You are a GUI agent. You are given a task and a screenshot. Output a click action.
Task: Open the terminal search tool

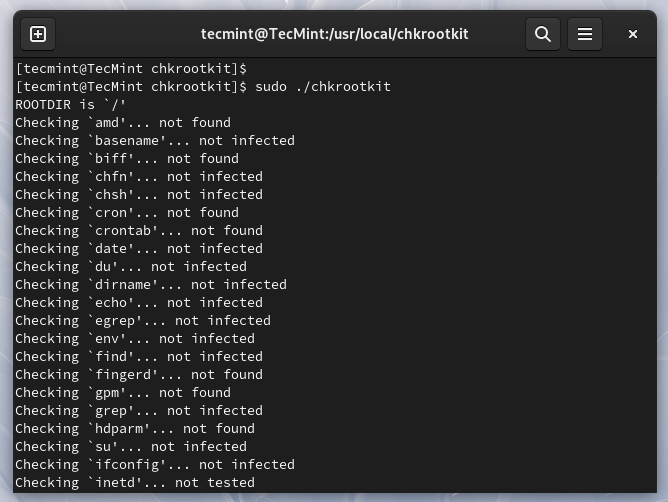[543, 34]
